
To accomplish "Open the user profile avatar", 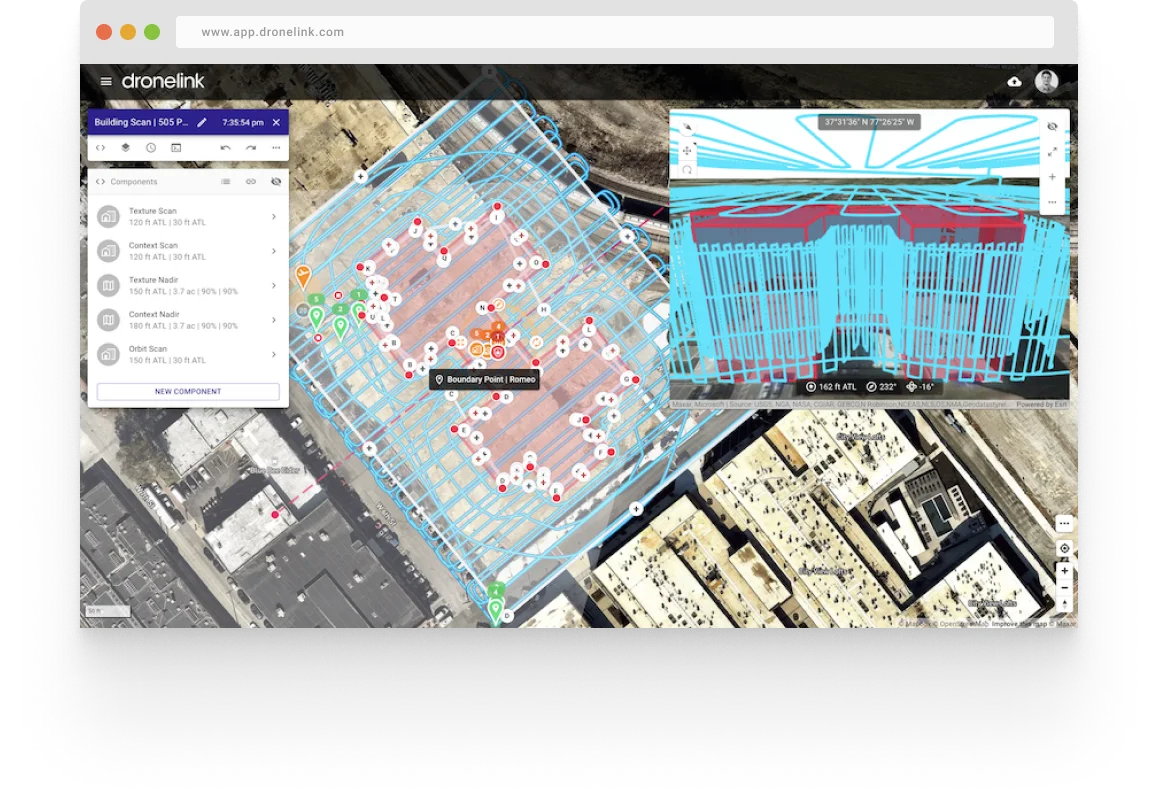I will [1046, 81].
